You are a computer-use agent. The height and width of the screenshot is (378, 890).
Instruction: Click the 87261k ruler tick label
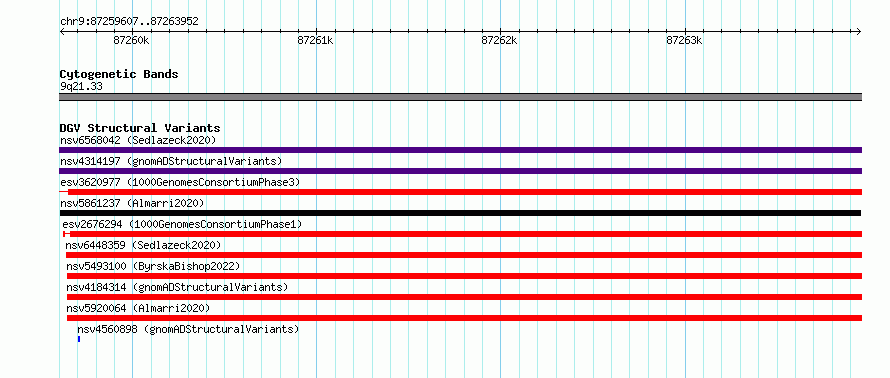click(x=316, y=40)
